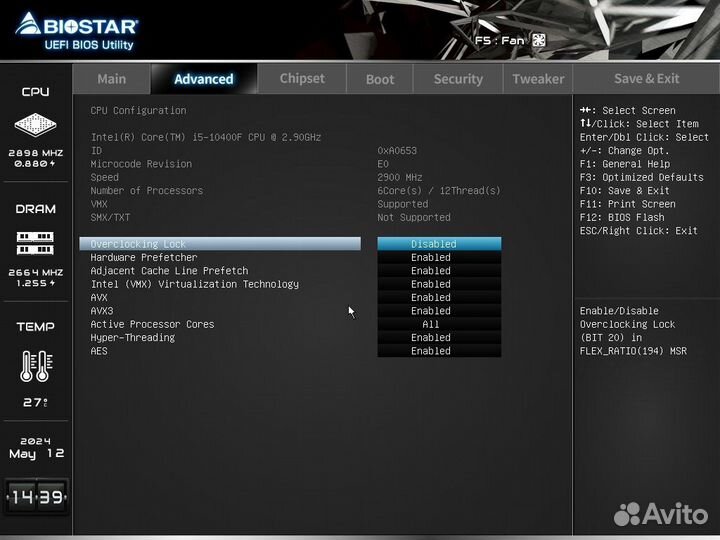The image size is (720, 540).
Task: Open Adjacent Cache Line Prefetch value
Action: click(x=439, y=270)
